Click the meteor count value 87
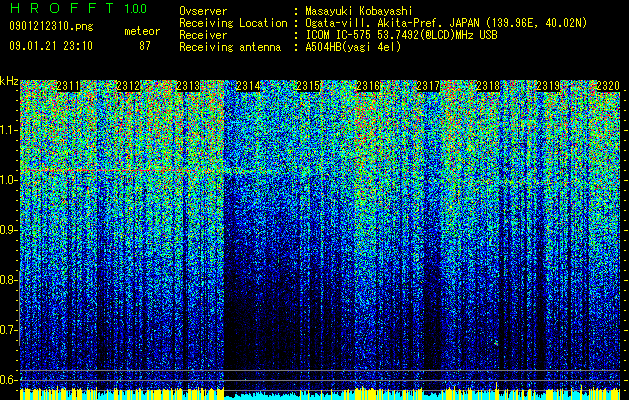629x400 pixels. 145,46
